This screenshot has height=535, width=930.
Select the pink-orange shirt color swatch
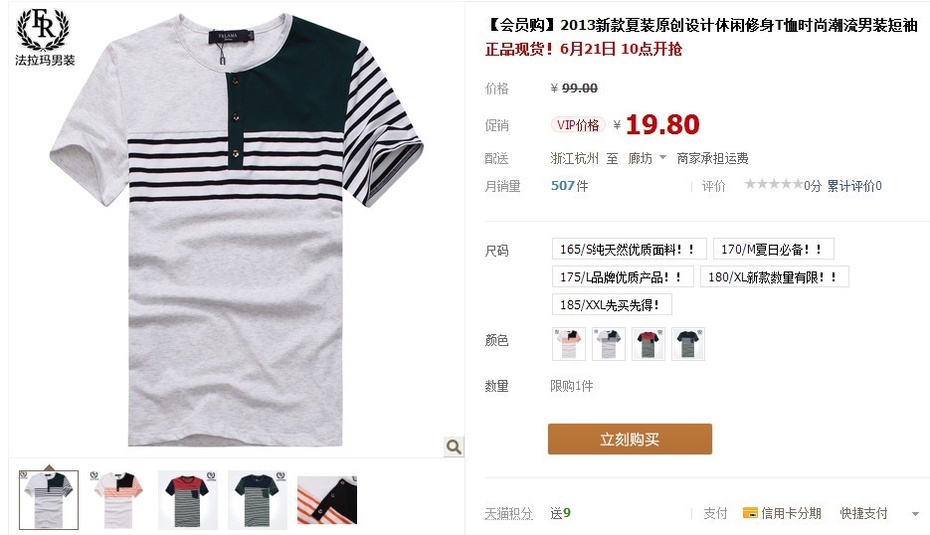(569, 344)
